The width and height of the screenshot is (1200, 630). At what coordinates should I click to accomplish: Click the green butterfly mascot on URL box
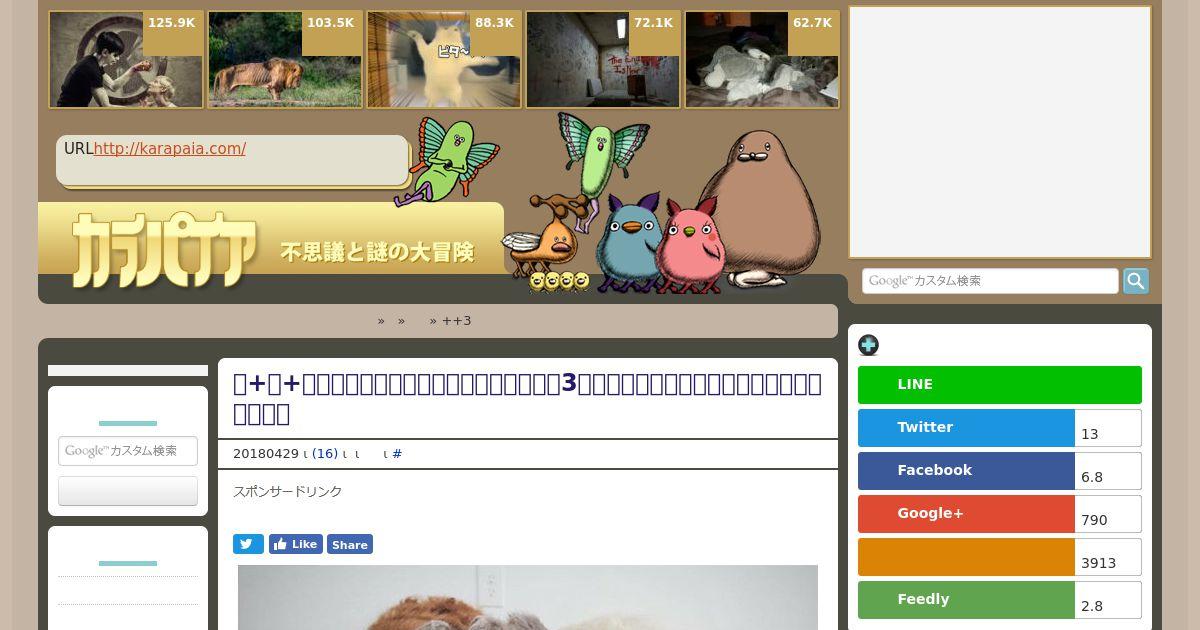[x=445, y=160]
